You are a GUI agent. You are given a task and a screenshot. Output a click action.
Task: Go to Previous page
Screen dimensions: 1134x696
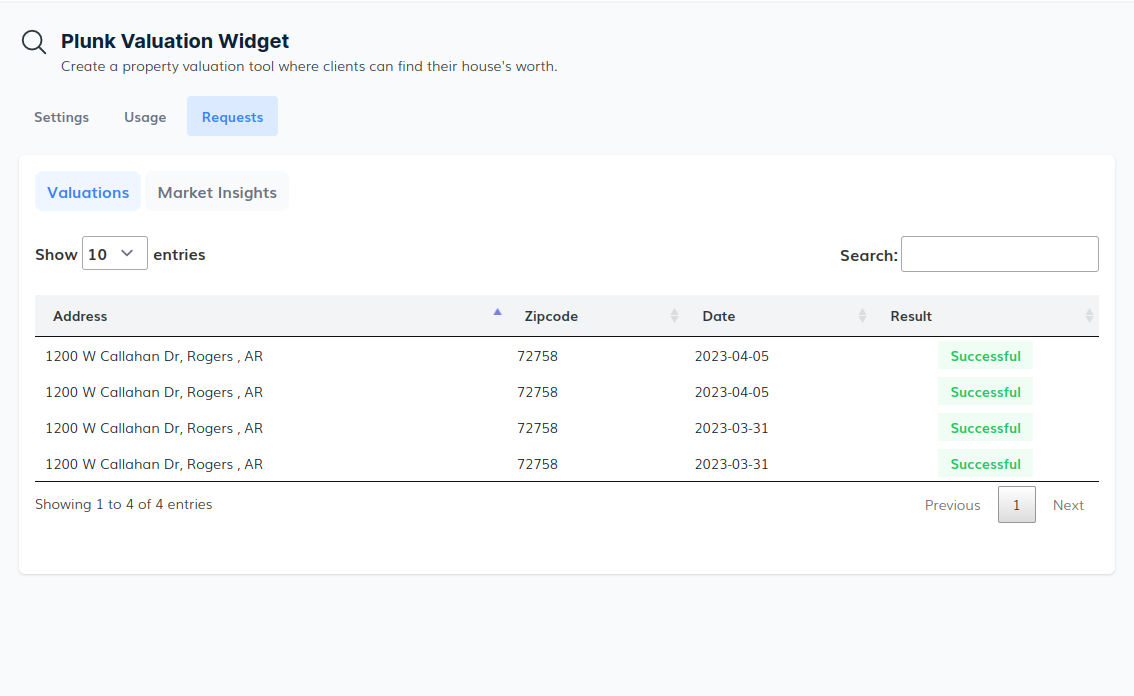(x=952, y=505)
